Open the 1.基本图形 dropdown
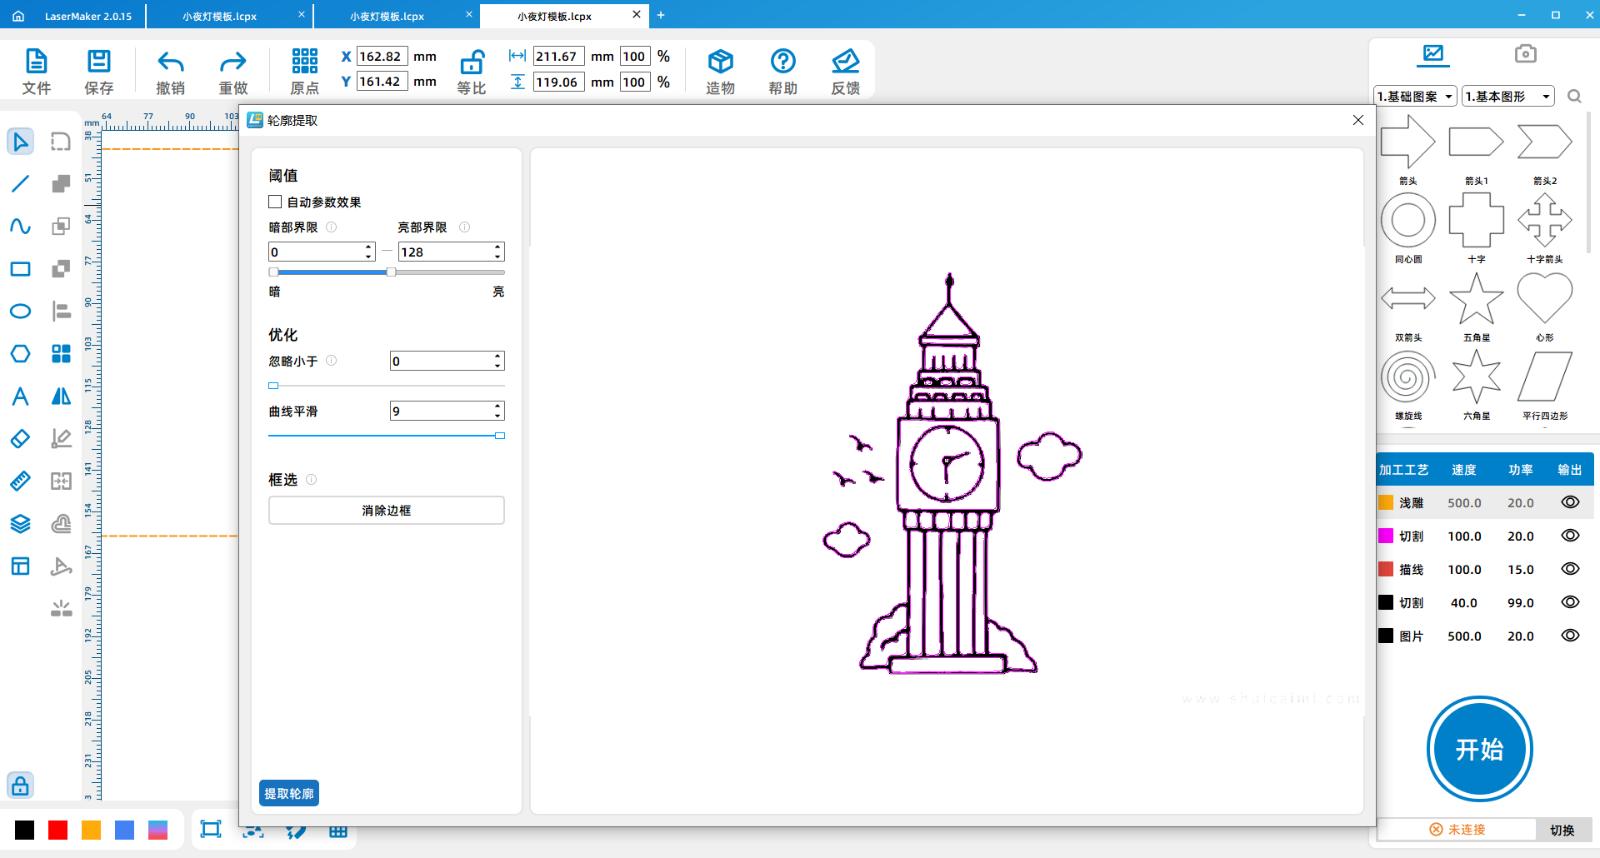Viewport: 1600px width, 858px height. coord(1508,96)
